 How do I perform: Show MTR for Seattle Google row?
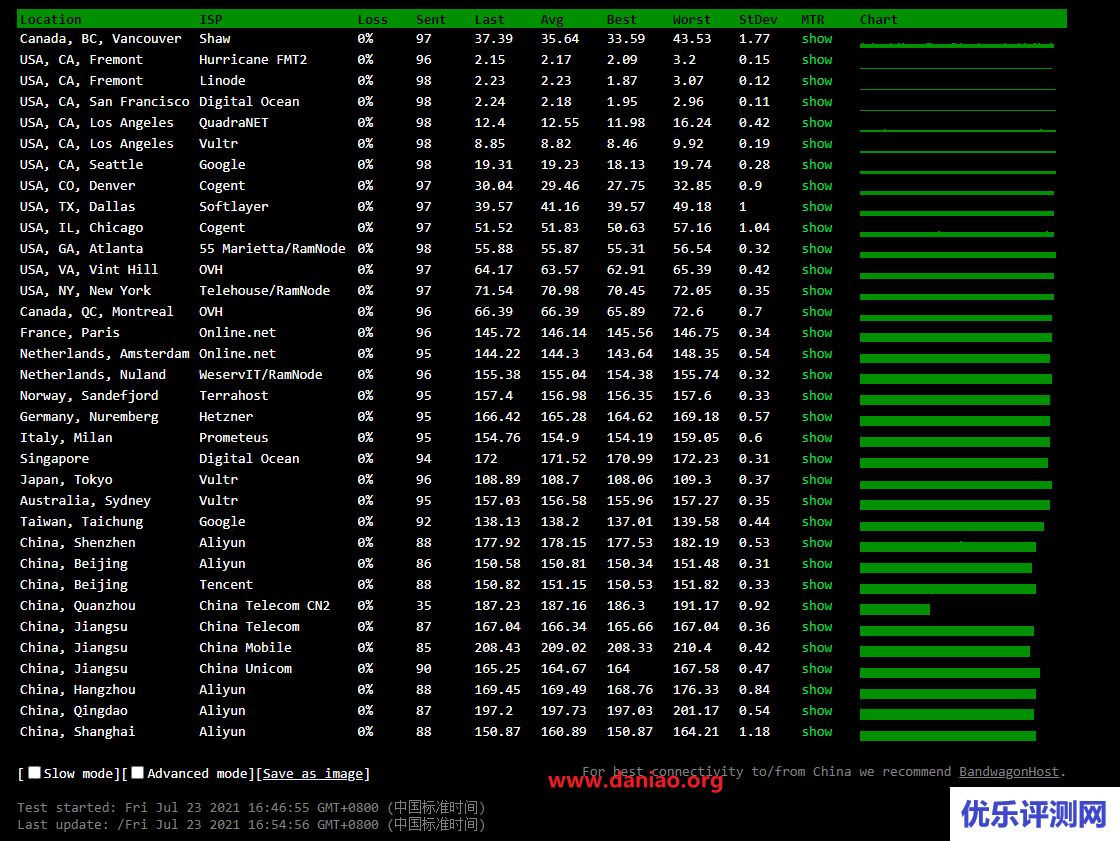pos(816,164)
